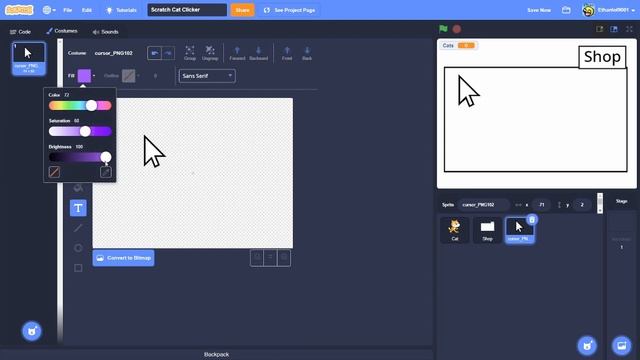Open the Edit menu
The height and width of the screenshot is (360, 640).
[x=87, y=10]
